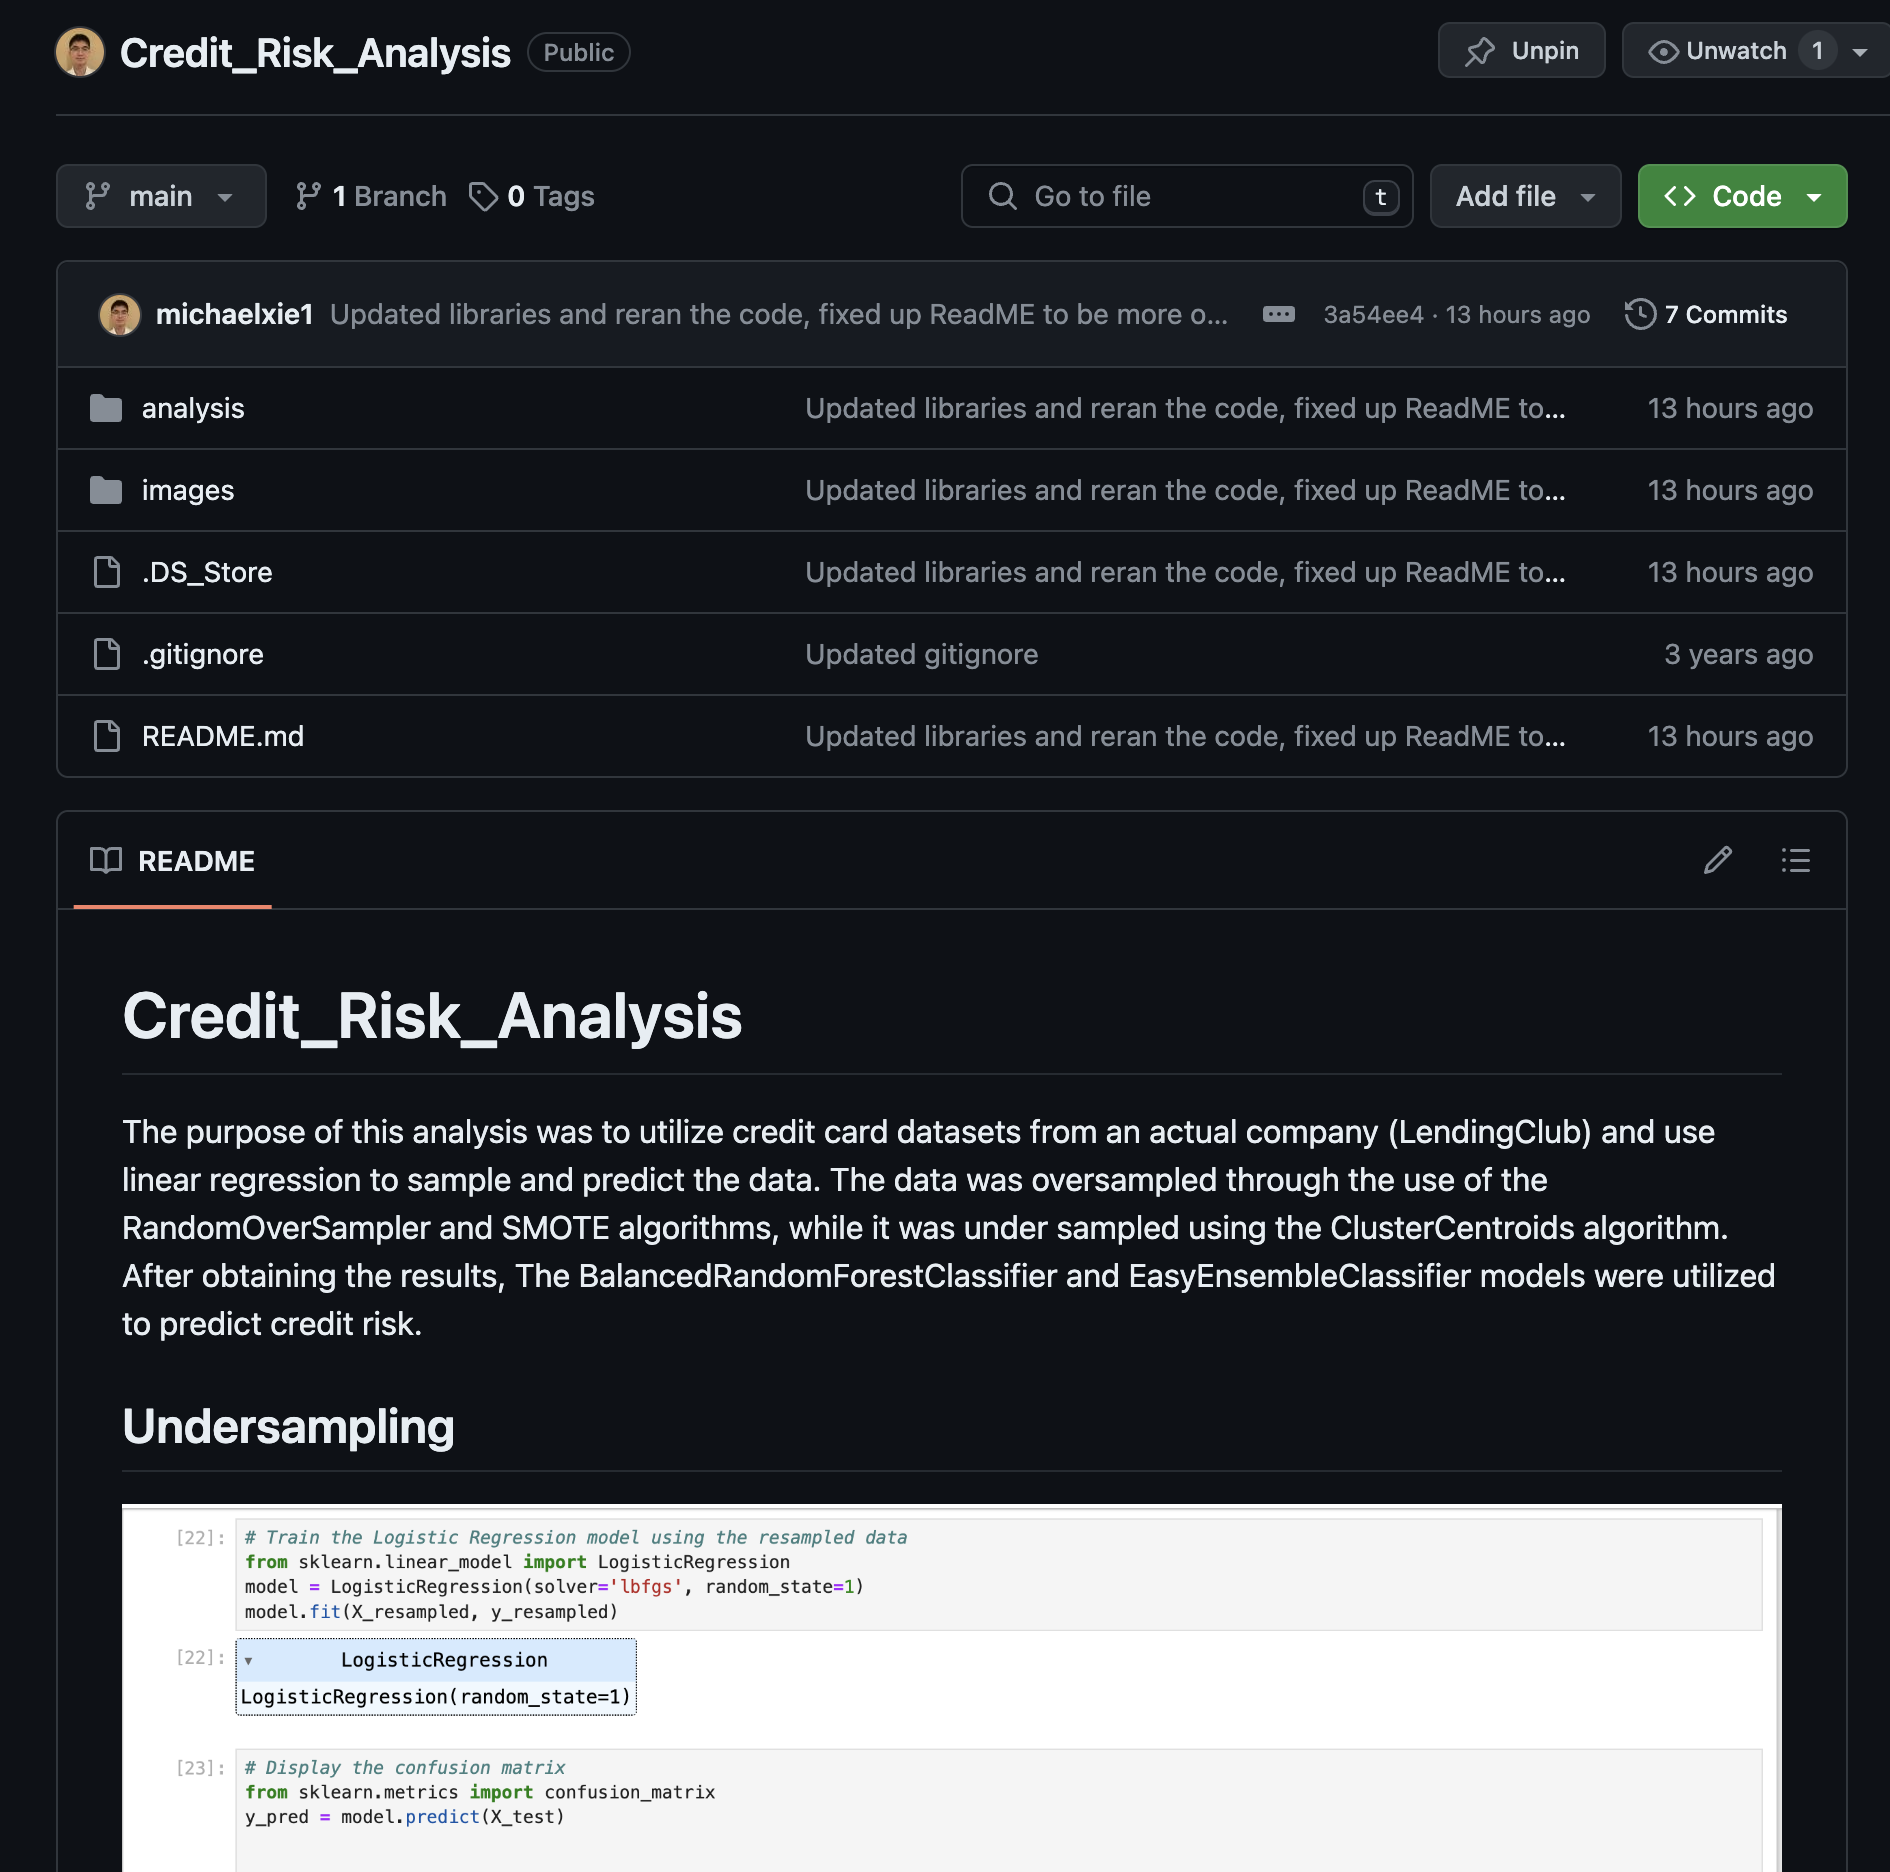The height and width of the screenshot is (1872, 1890).
Task: Open the commit message on analysis row
Action: tap(1185, 408)
